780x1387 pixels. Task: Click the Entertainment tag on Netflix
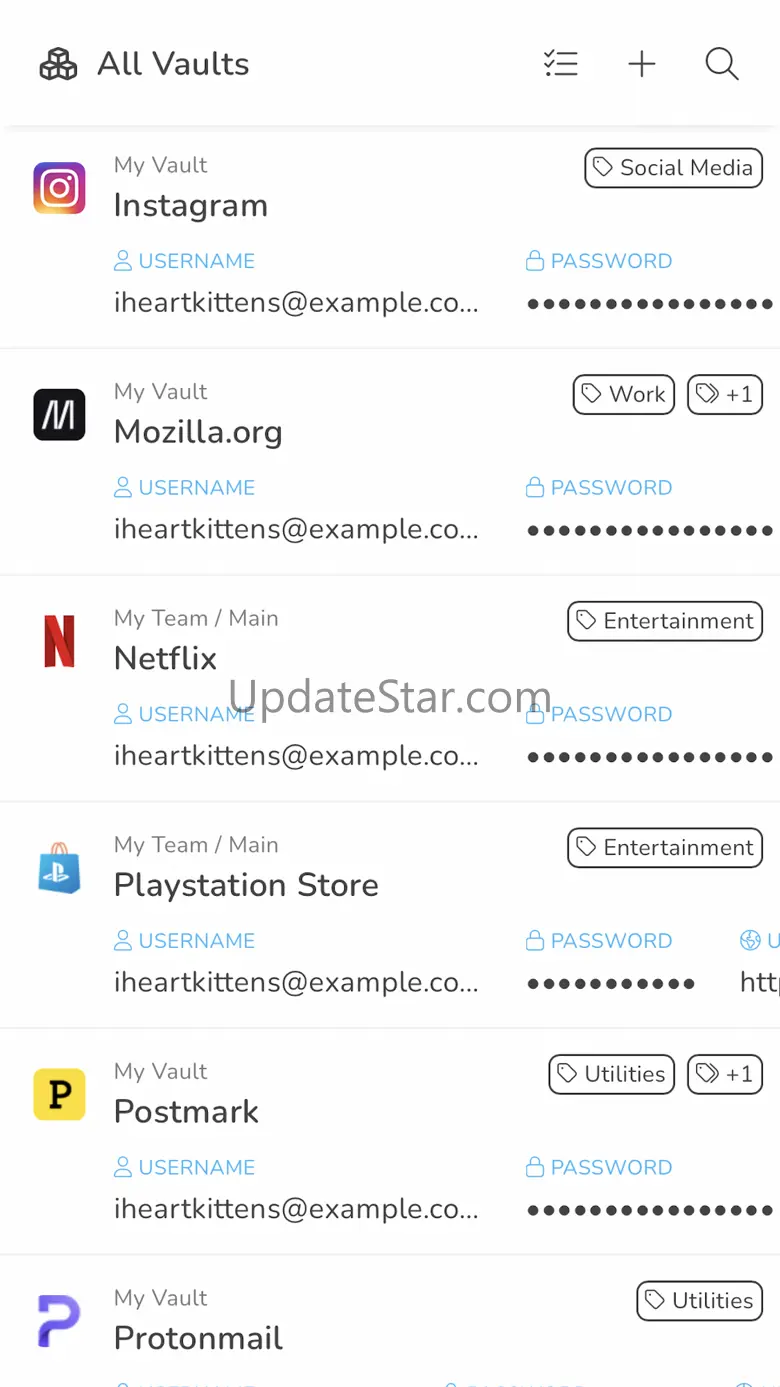point(665,621)
